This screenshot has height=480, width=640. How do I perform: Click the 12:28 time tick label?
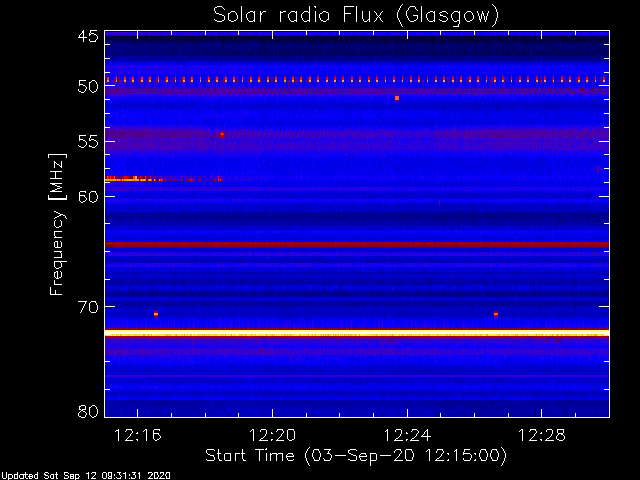pos(542,435)
